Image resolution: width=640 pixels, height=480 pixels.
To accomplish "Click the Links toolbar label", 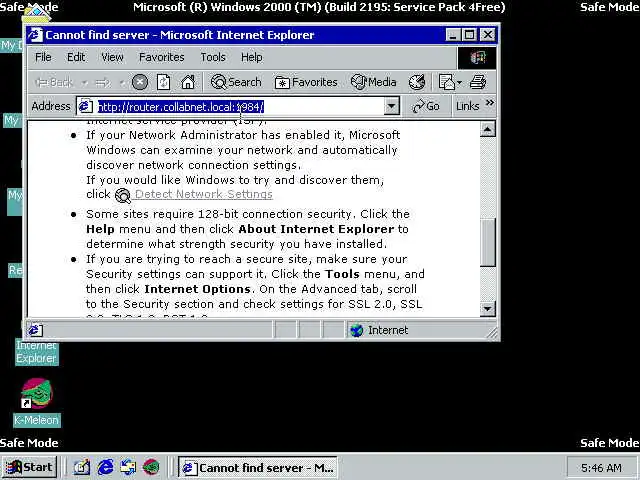I will coord(467,107).
